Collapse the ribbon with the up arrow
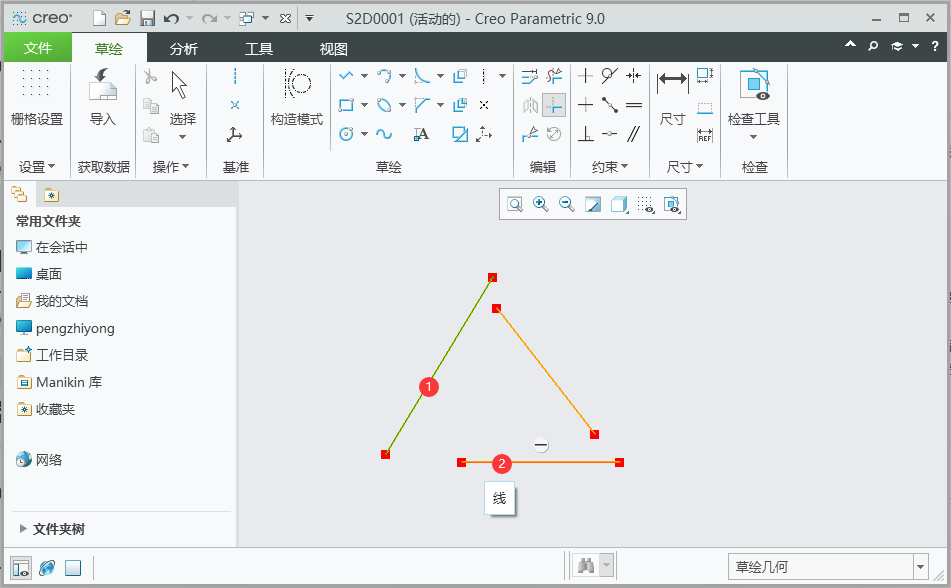 tap(850, 45)
